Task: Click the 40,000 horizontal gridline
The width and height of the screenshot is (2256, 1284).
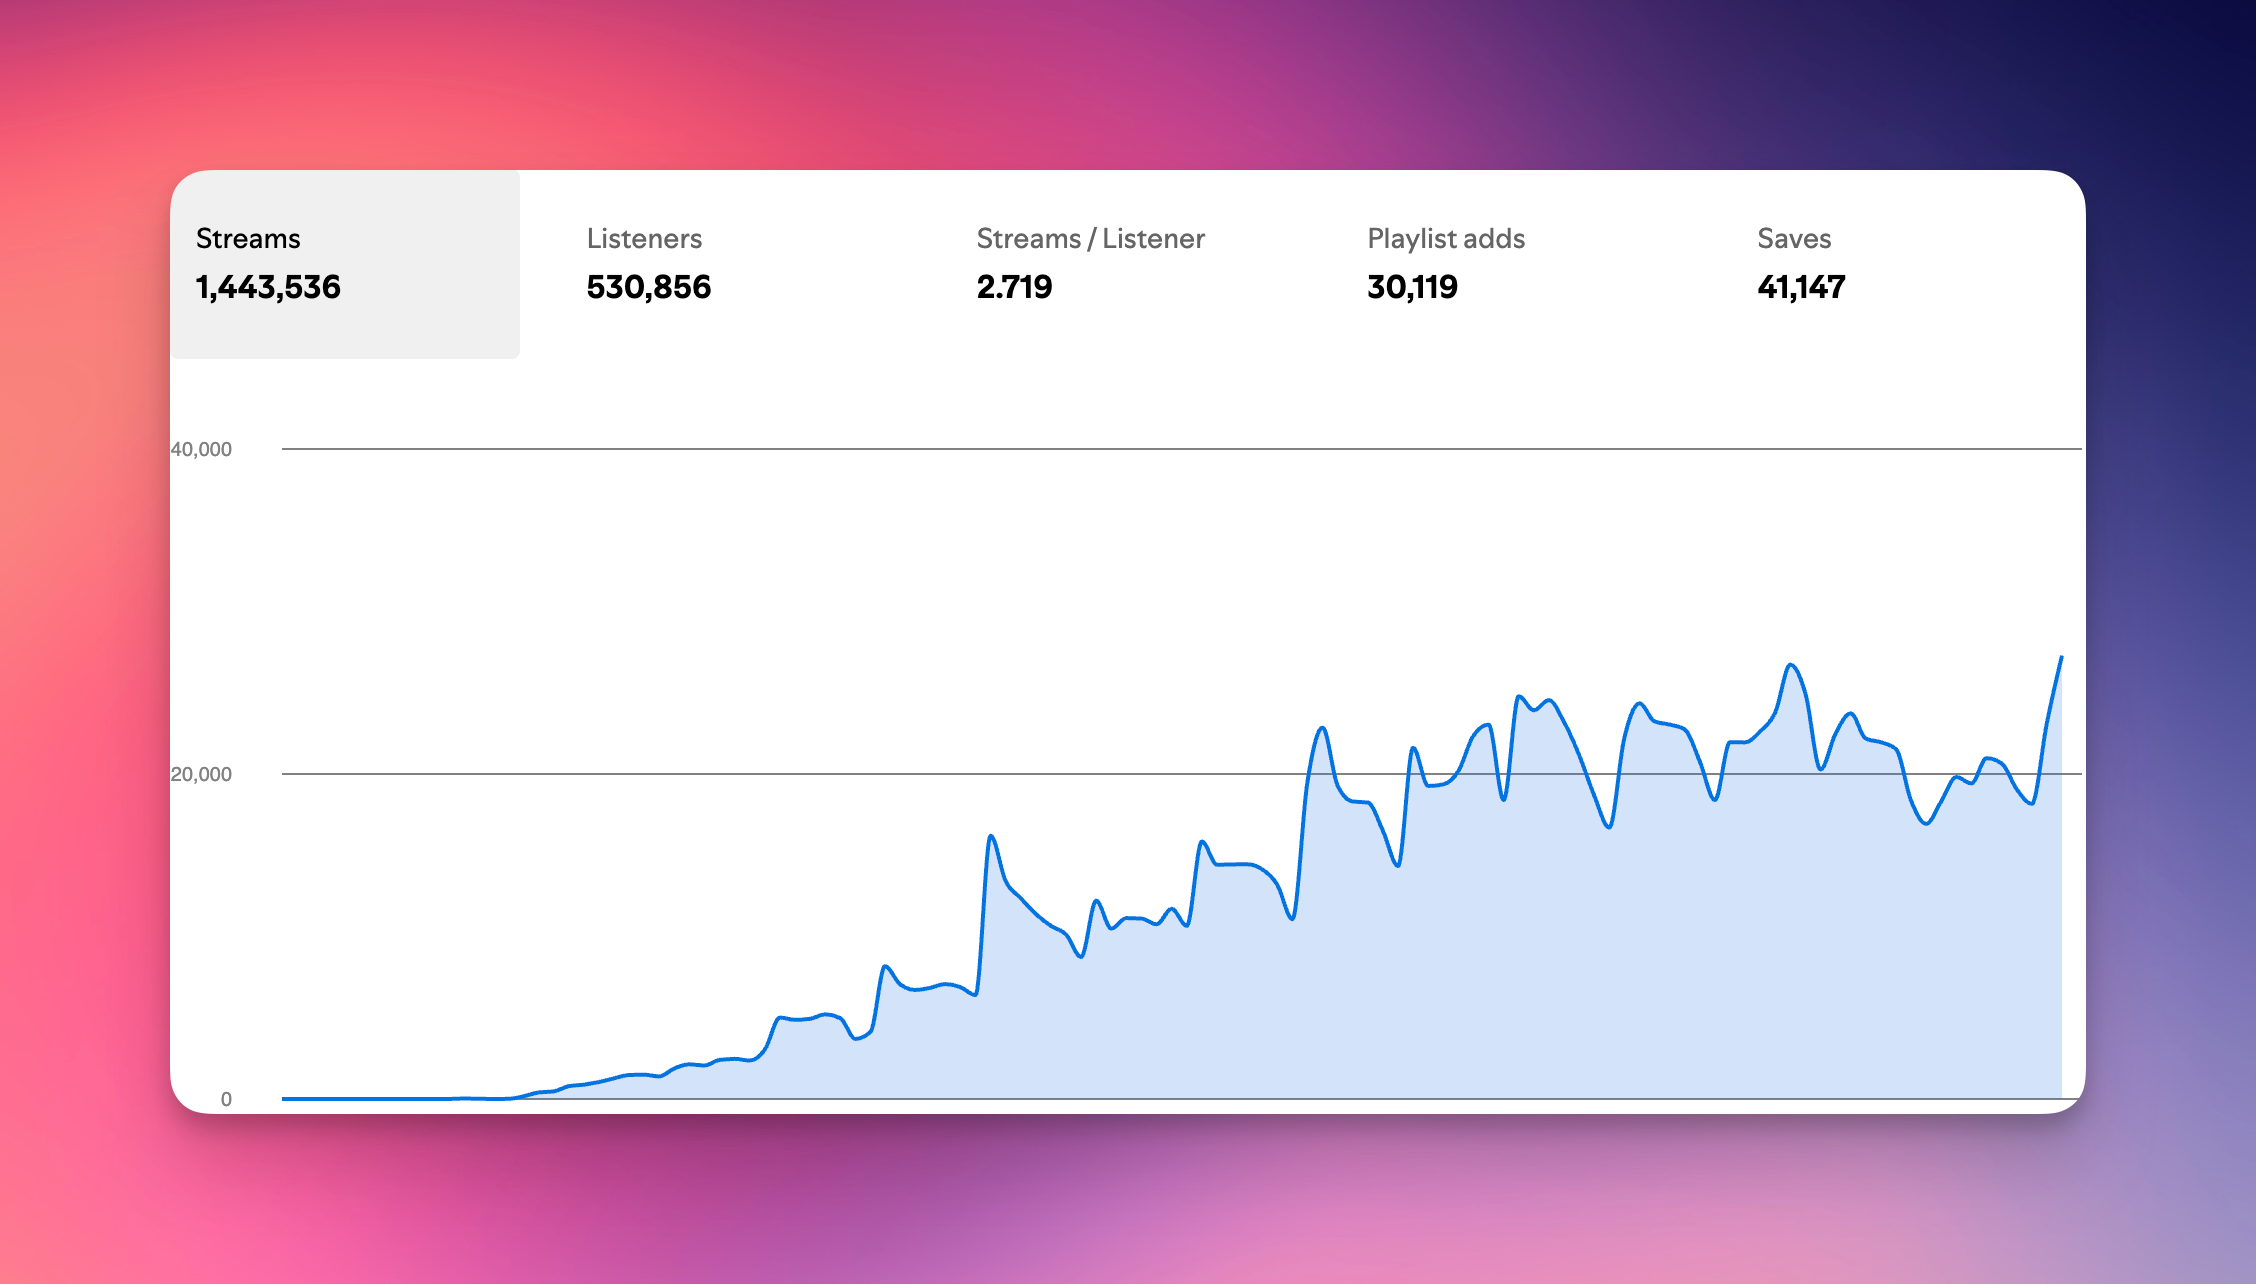Action: [x=1180, y=449]
